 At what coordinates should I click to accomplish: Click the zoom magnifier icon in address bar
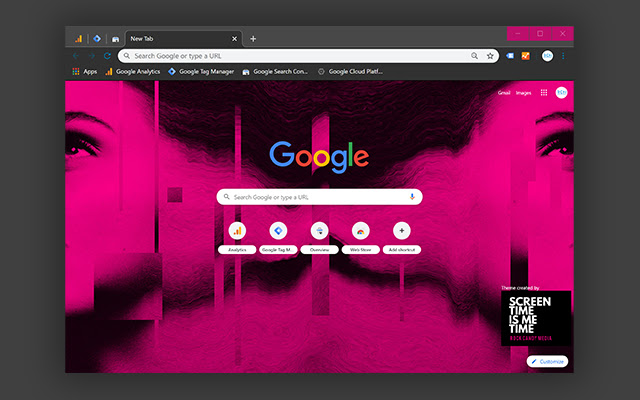pos(474,56)
